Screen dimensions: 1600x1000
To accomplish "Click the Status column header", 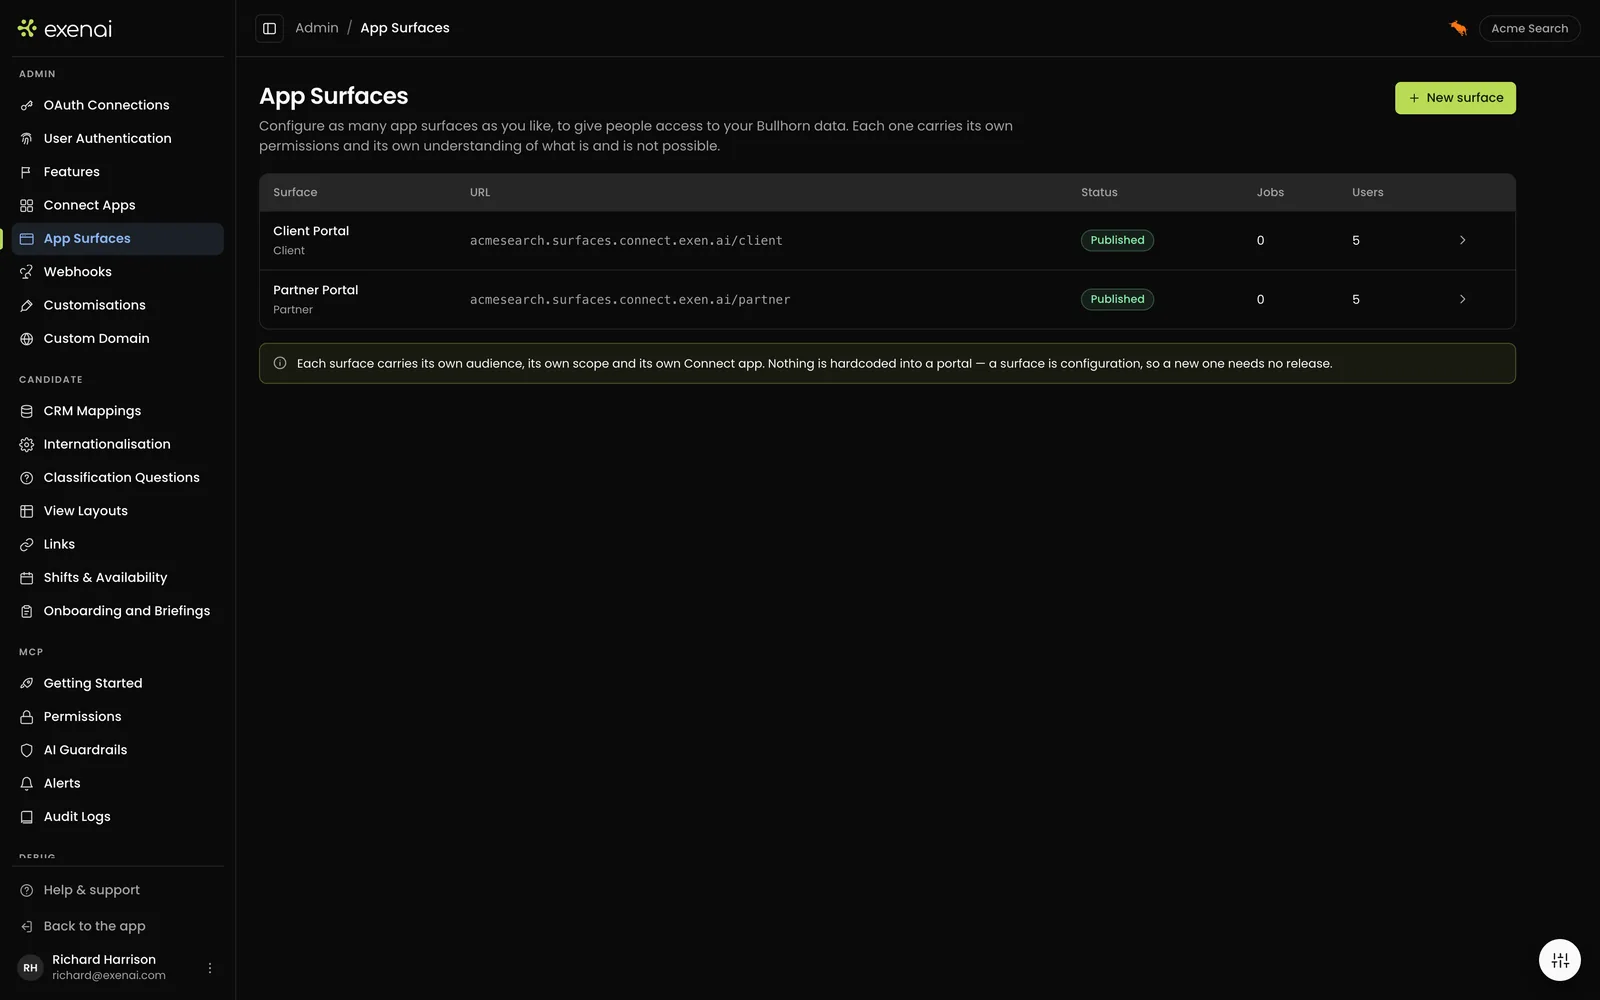I will 1099,192.
